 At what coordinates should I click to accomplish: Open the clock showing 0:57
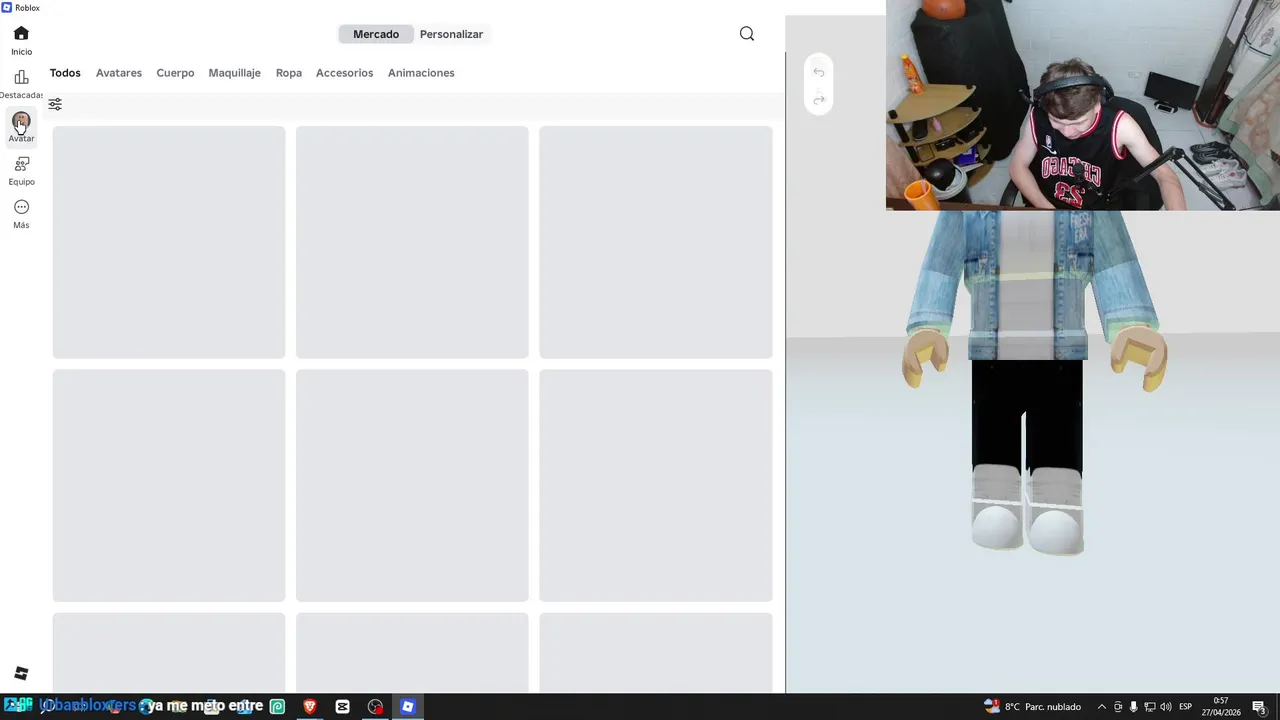tap(1222, 706)
